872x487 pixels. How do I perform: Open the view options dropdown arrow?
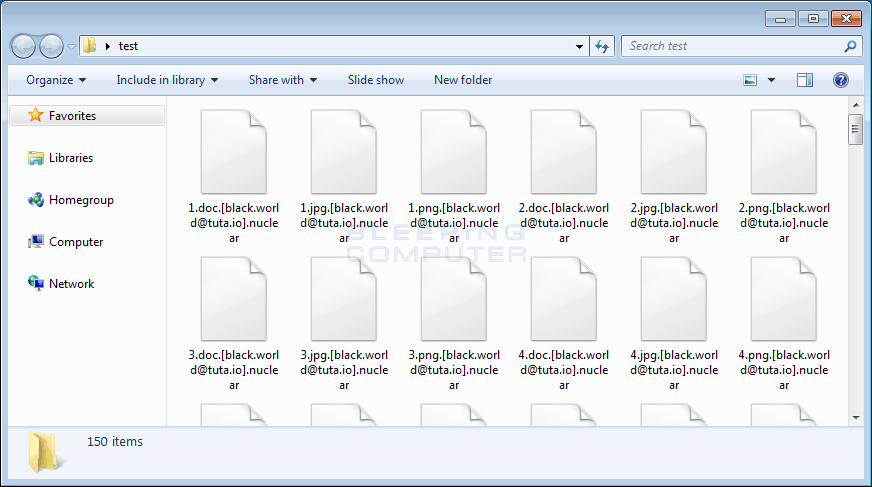[771, 80]
